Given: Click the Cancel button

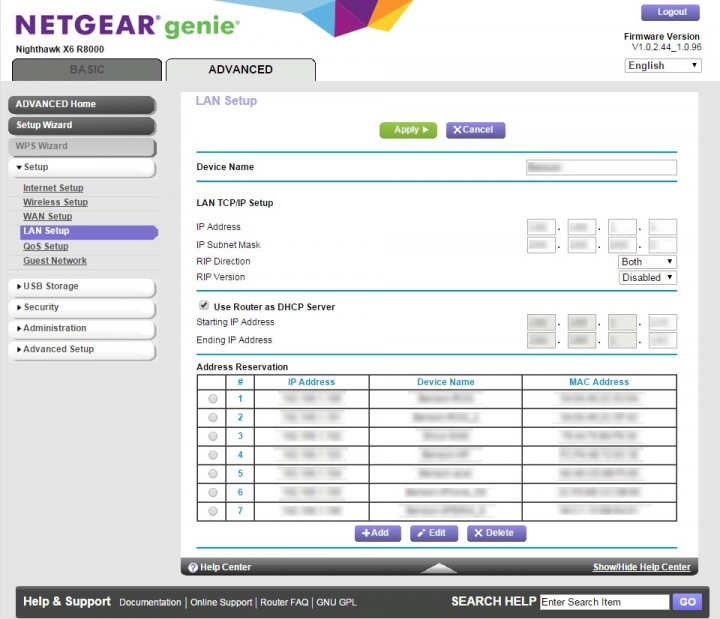Looking at the screenshot, I should click(475, 130).
